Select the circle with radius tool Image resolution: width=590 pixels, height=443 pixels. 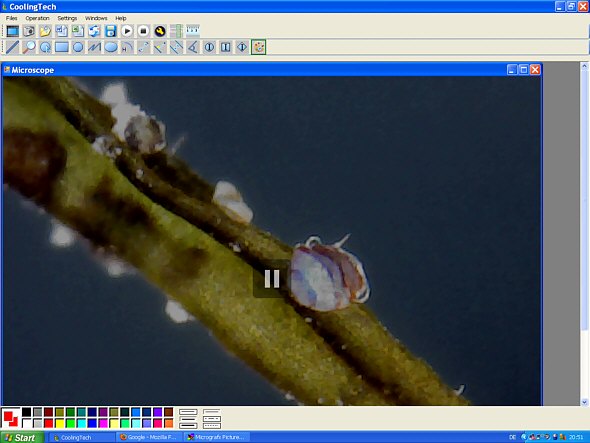[45, 47]
